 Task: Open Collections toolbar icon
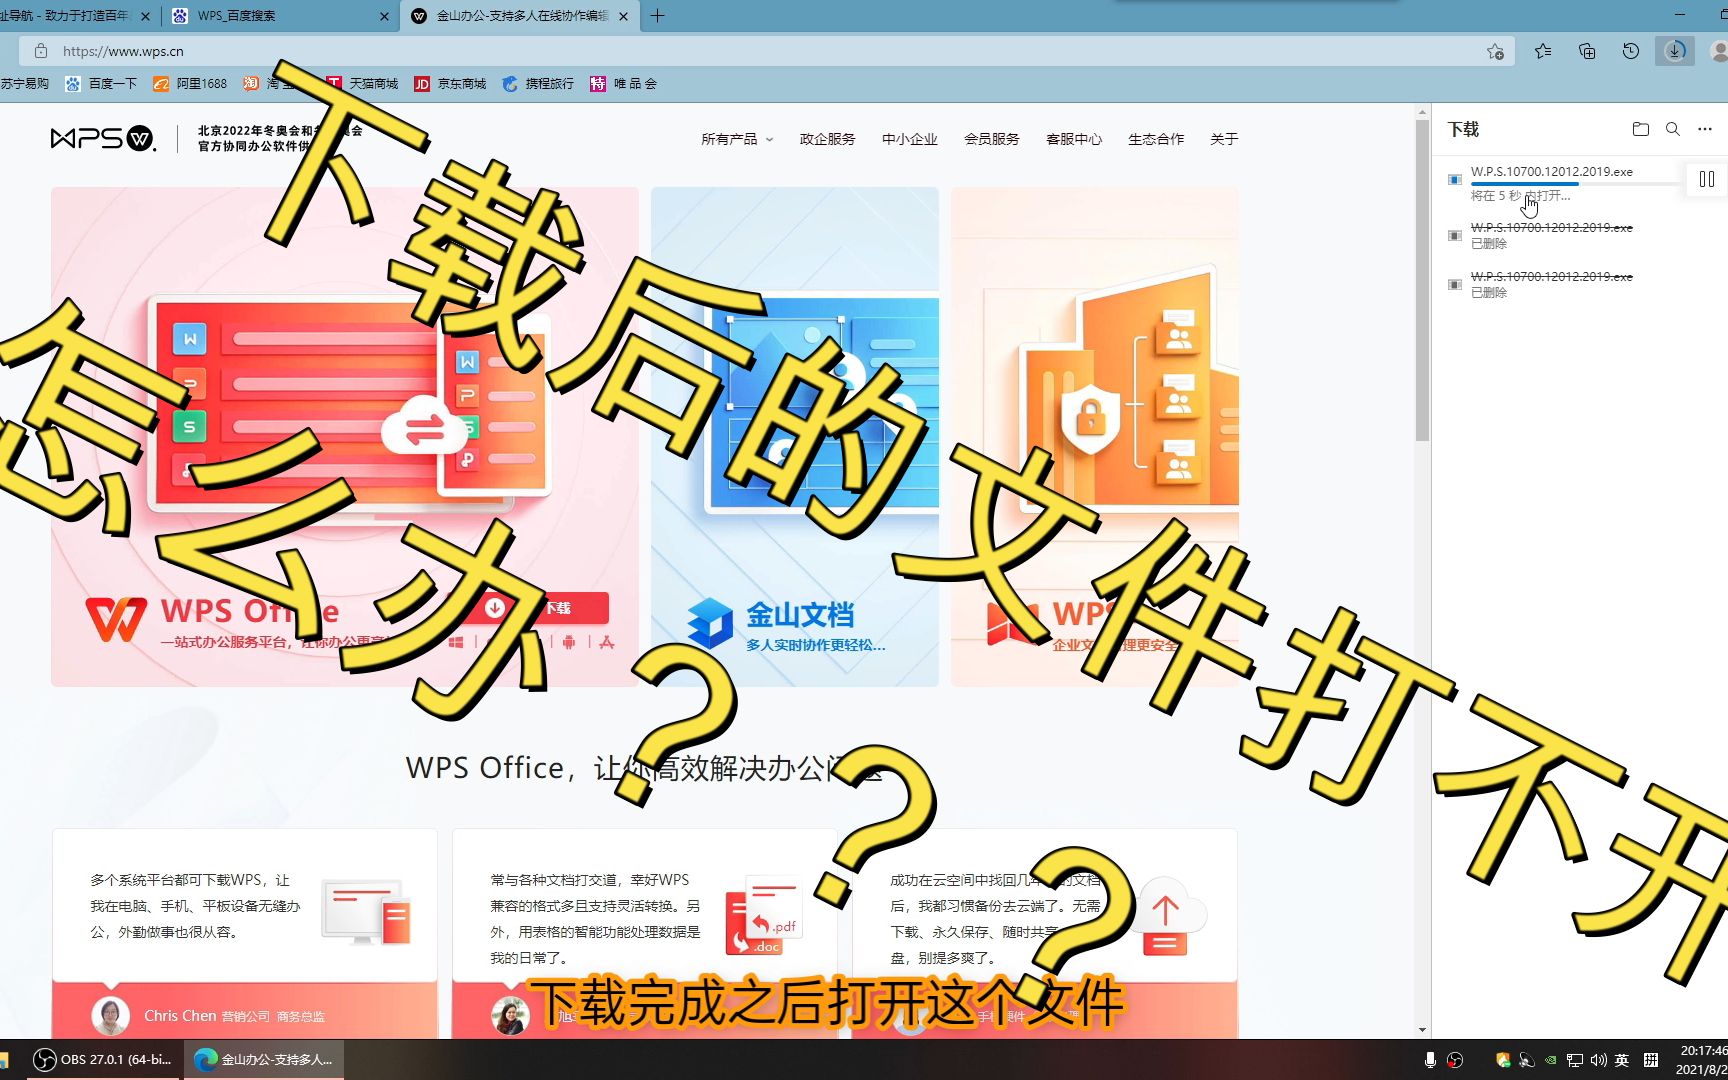(x=1587, y=51)
